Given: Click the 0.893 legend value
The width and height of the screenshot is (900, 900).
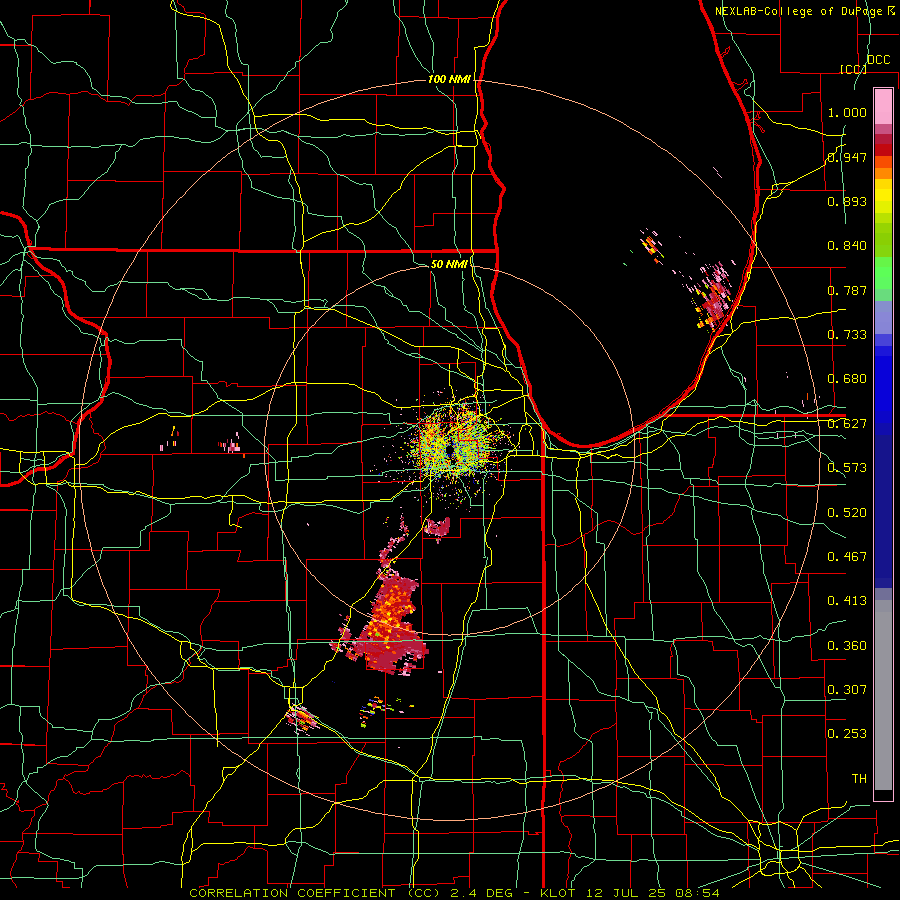Looking at the screenshot, I should [847, 201].
